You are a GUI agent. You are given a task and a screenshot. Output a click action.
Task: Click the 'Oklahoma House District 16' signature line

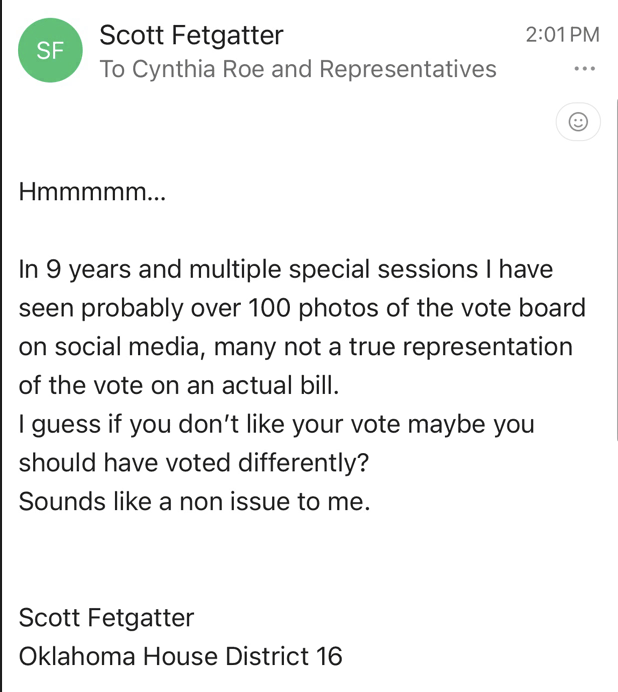pos(181,656)
